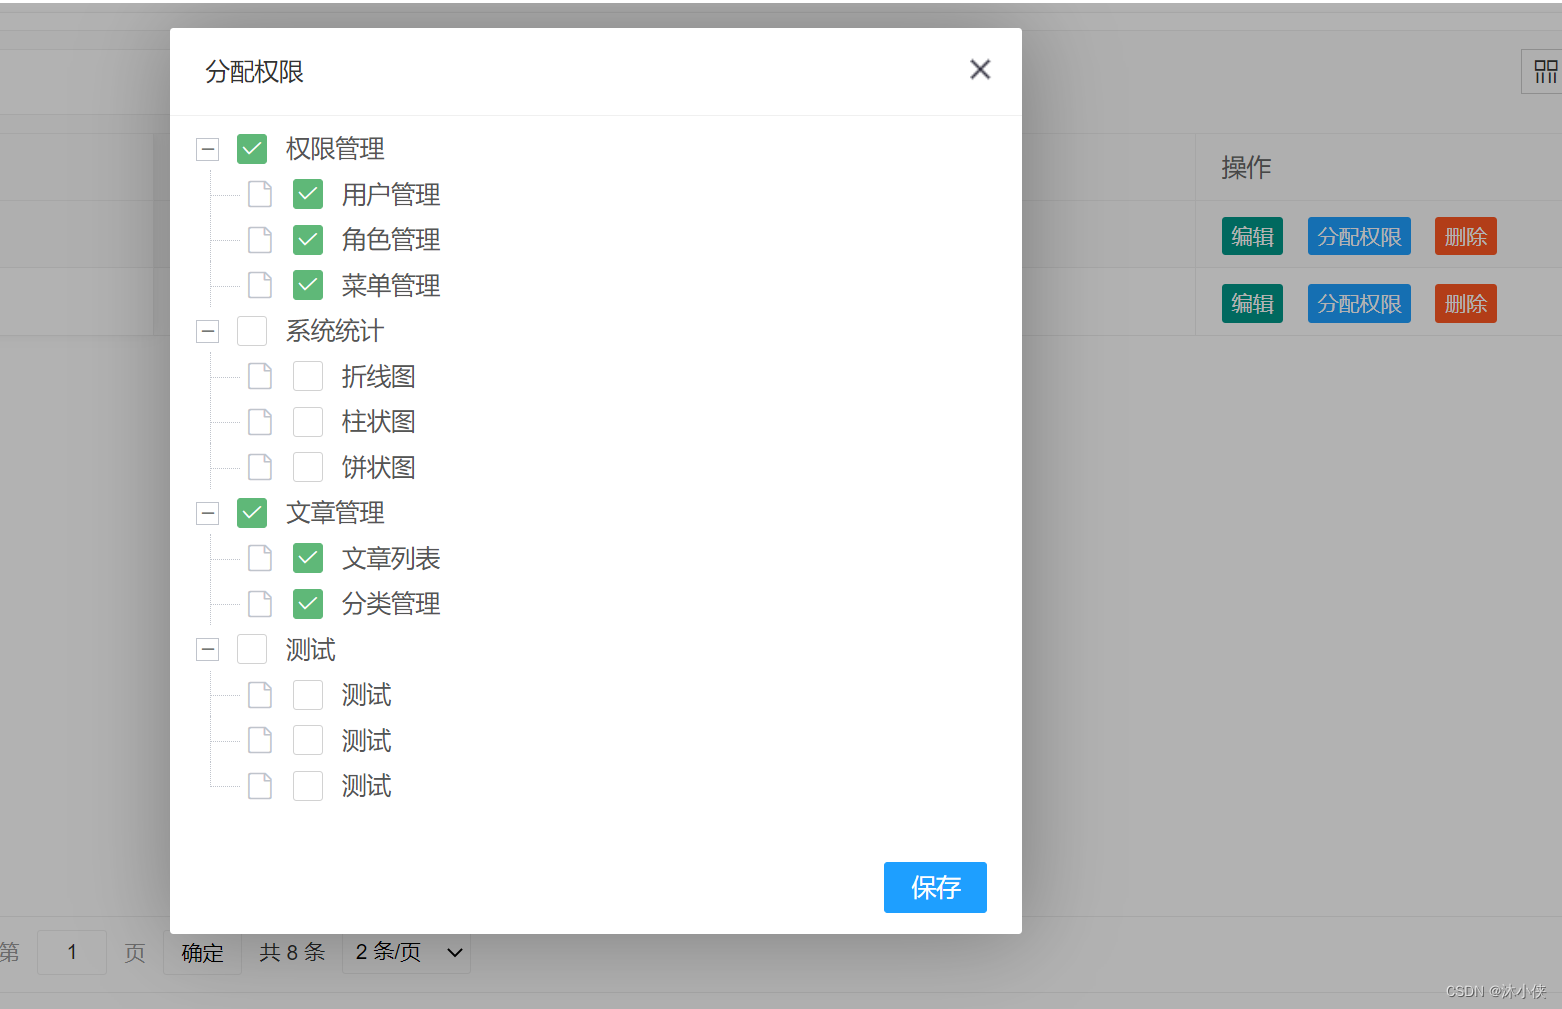1562x1009 pixels.
Task: Select the 柱状图 tree label
Action: pos(379,422)
